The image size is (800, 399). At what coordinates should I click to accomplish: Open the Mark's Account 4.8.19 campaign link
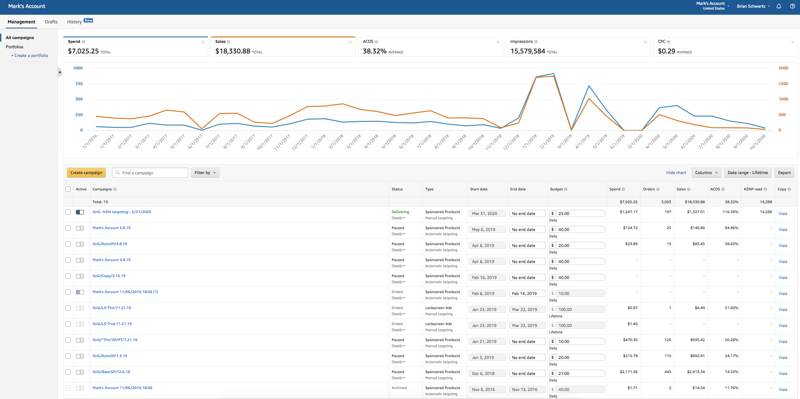tap(111, 259)
